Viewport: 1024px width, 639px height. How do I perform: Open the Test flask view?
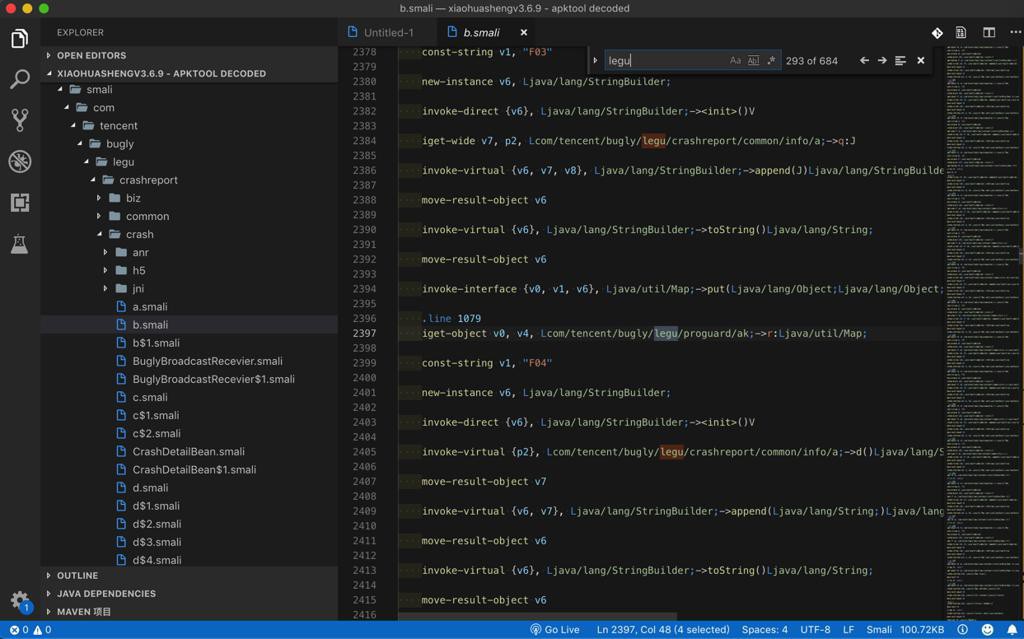[x=20, y=244]
